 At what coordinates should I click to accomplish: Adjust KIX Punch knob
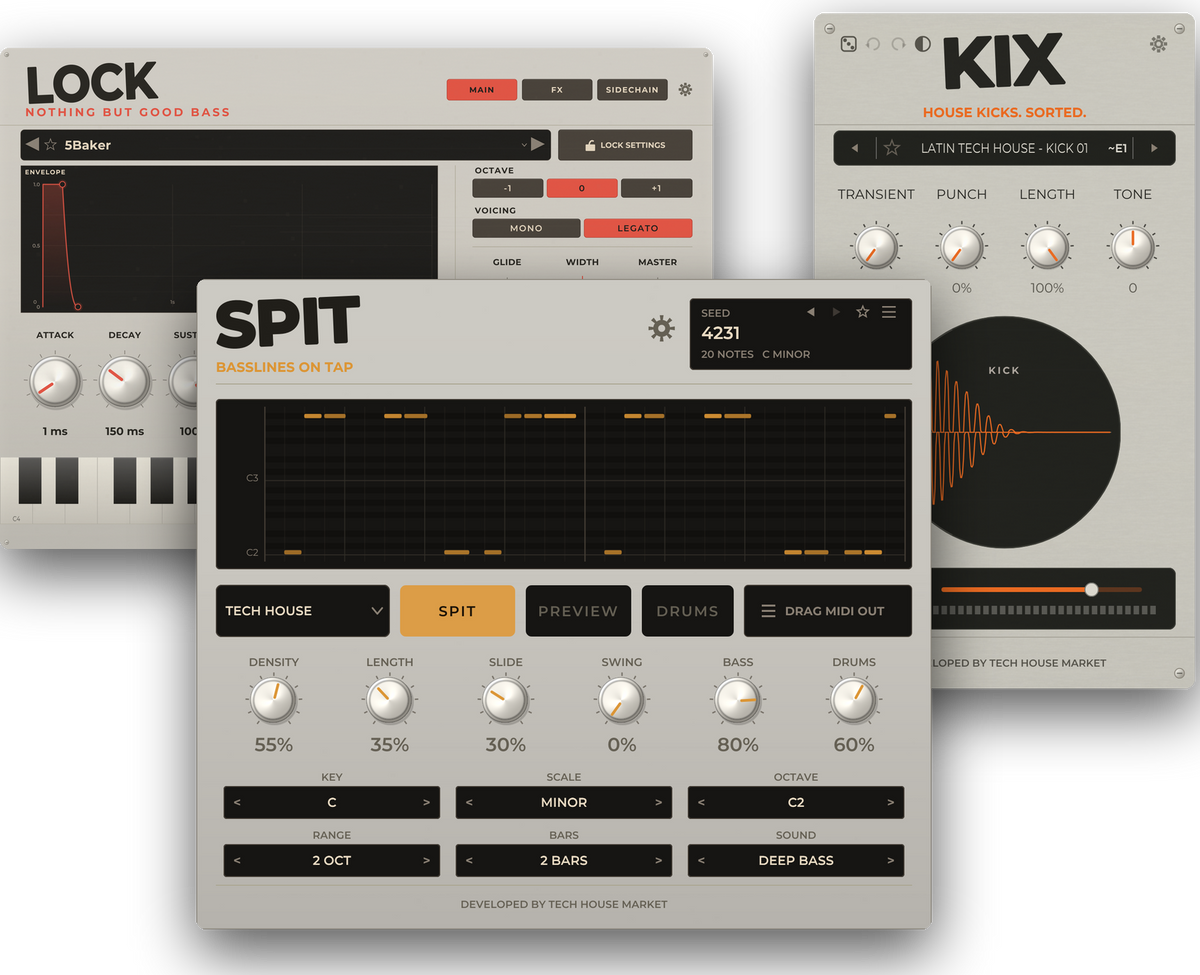pos(961,247)
